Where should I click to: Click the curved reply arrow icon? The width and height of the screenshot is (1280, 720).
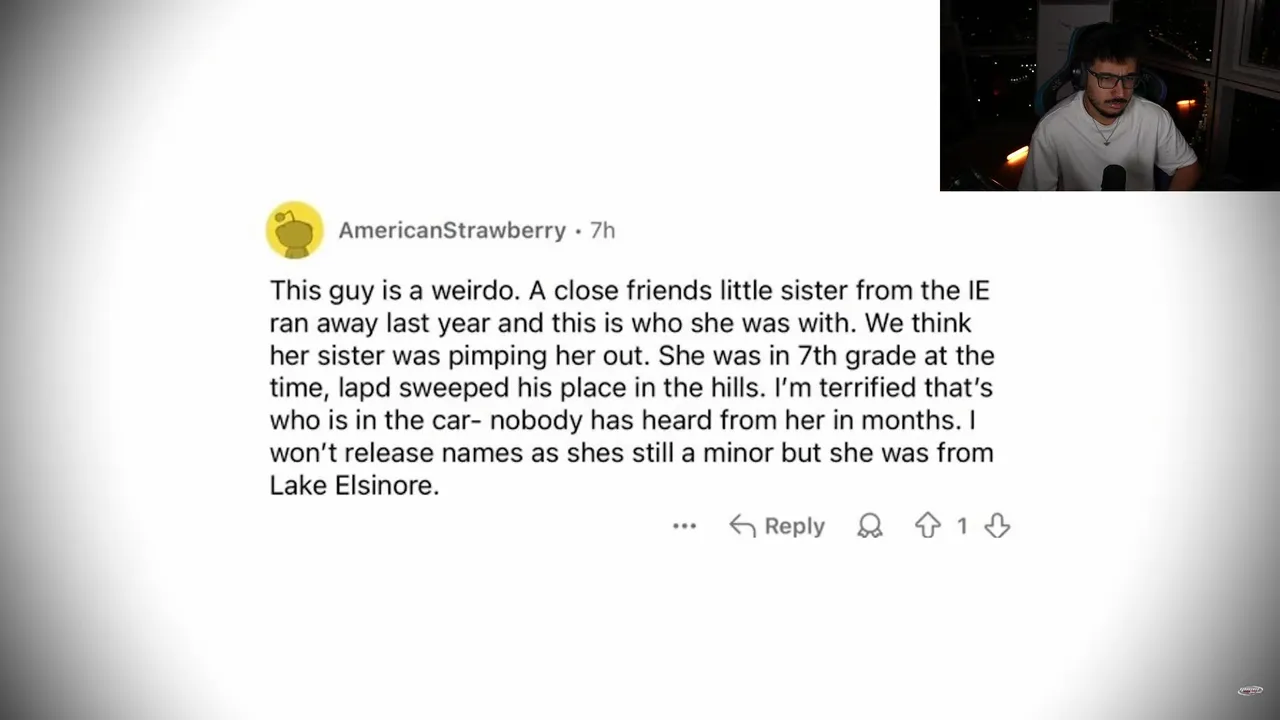(x=742, y=526)
